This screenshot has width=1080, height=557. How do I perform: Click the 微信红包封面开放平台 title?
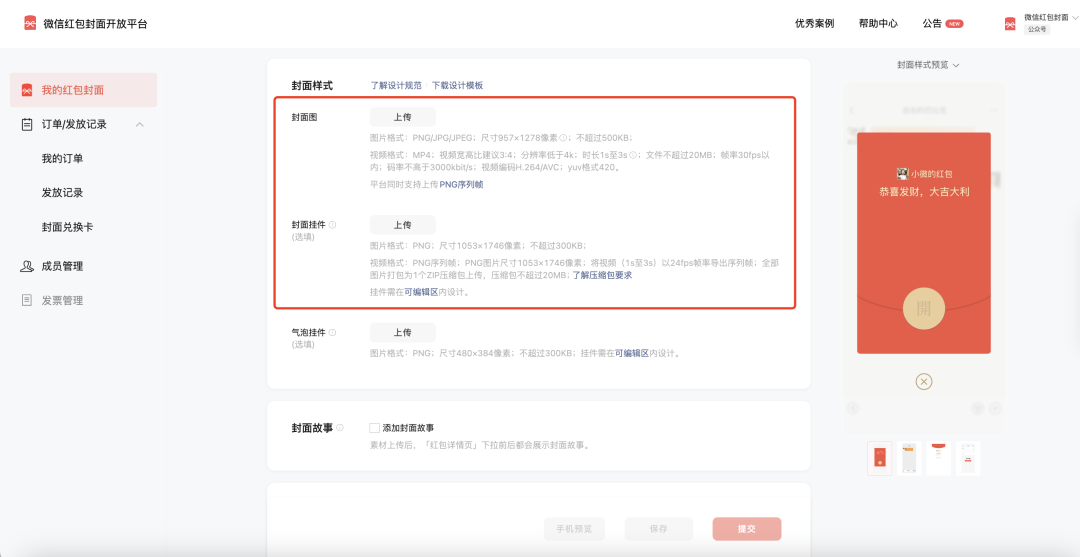(95, 23)
